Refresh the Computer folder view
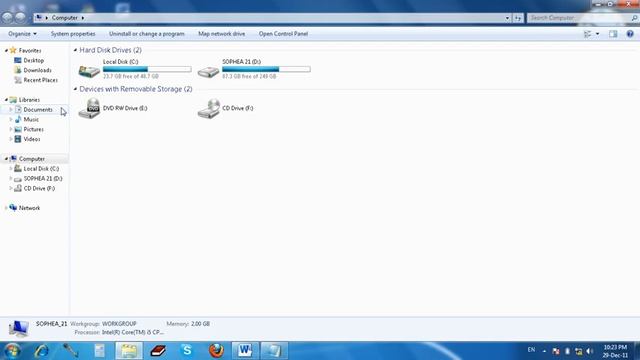The height and width of the screenshot is (360, 640). (518, 18)
